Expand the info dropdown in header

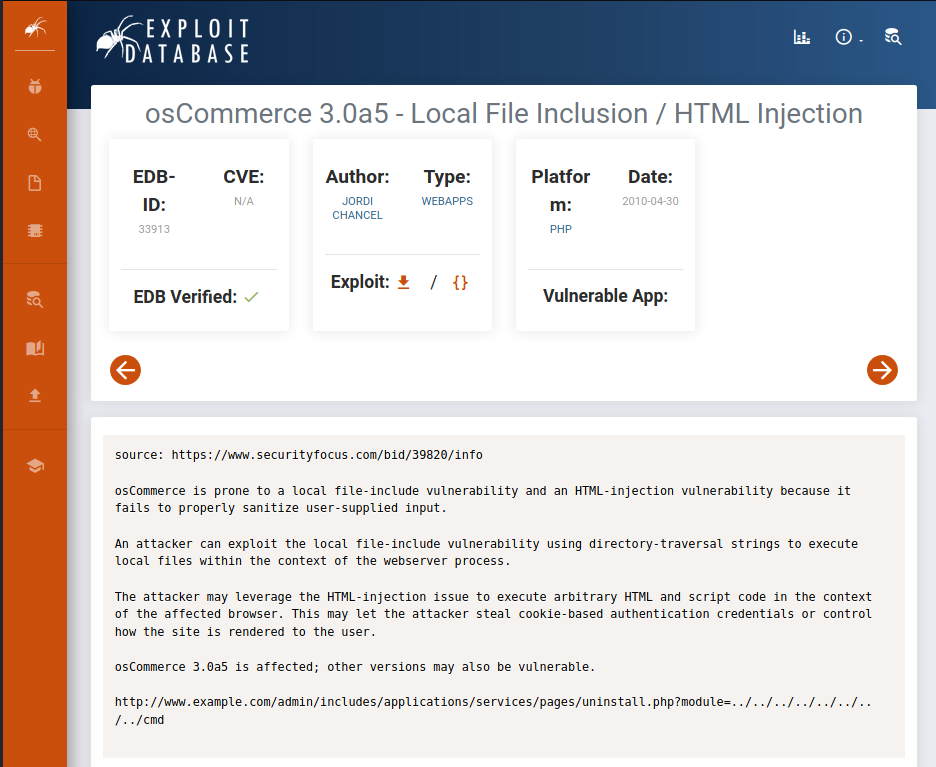tap(846, 37)
